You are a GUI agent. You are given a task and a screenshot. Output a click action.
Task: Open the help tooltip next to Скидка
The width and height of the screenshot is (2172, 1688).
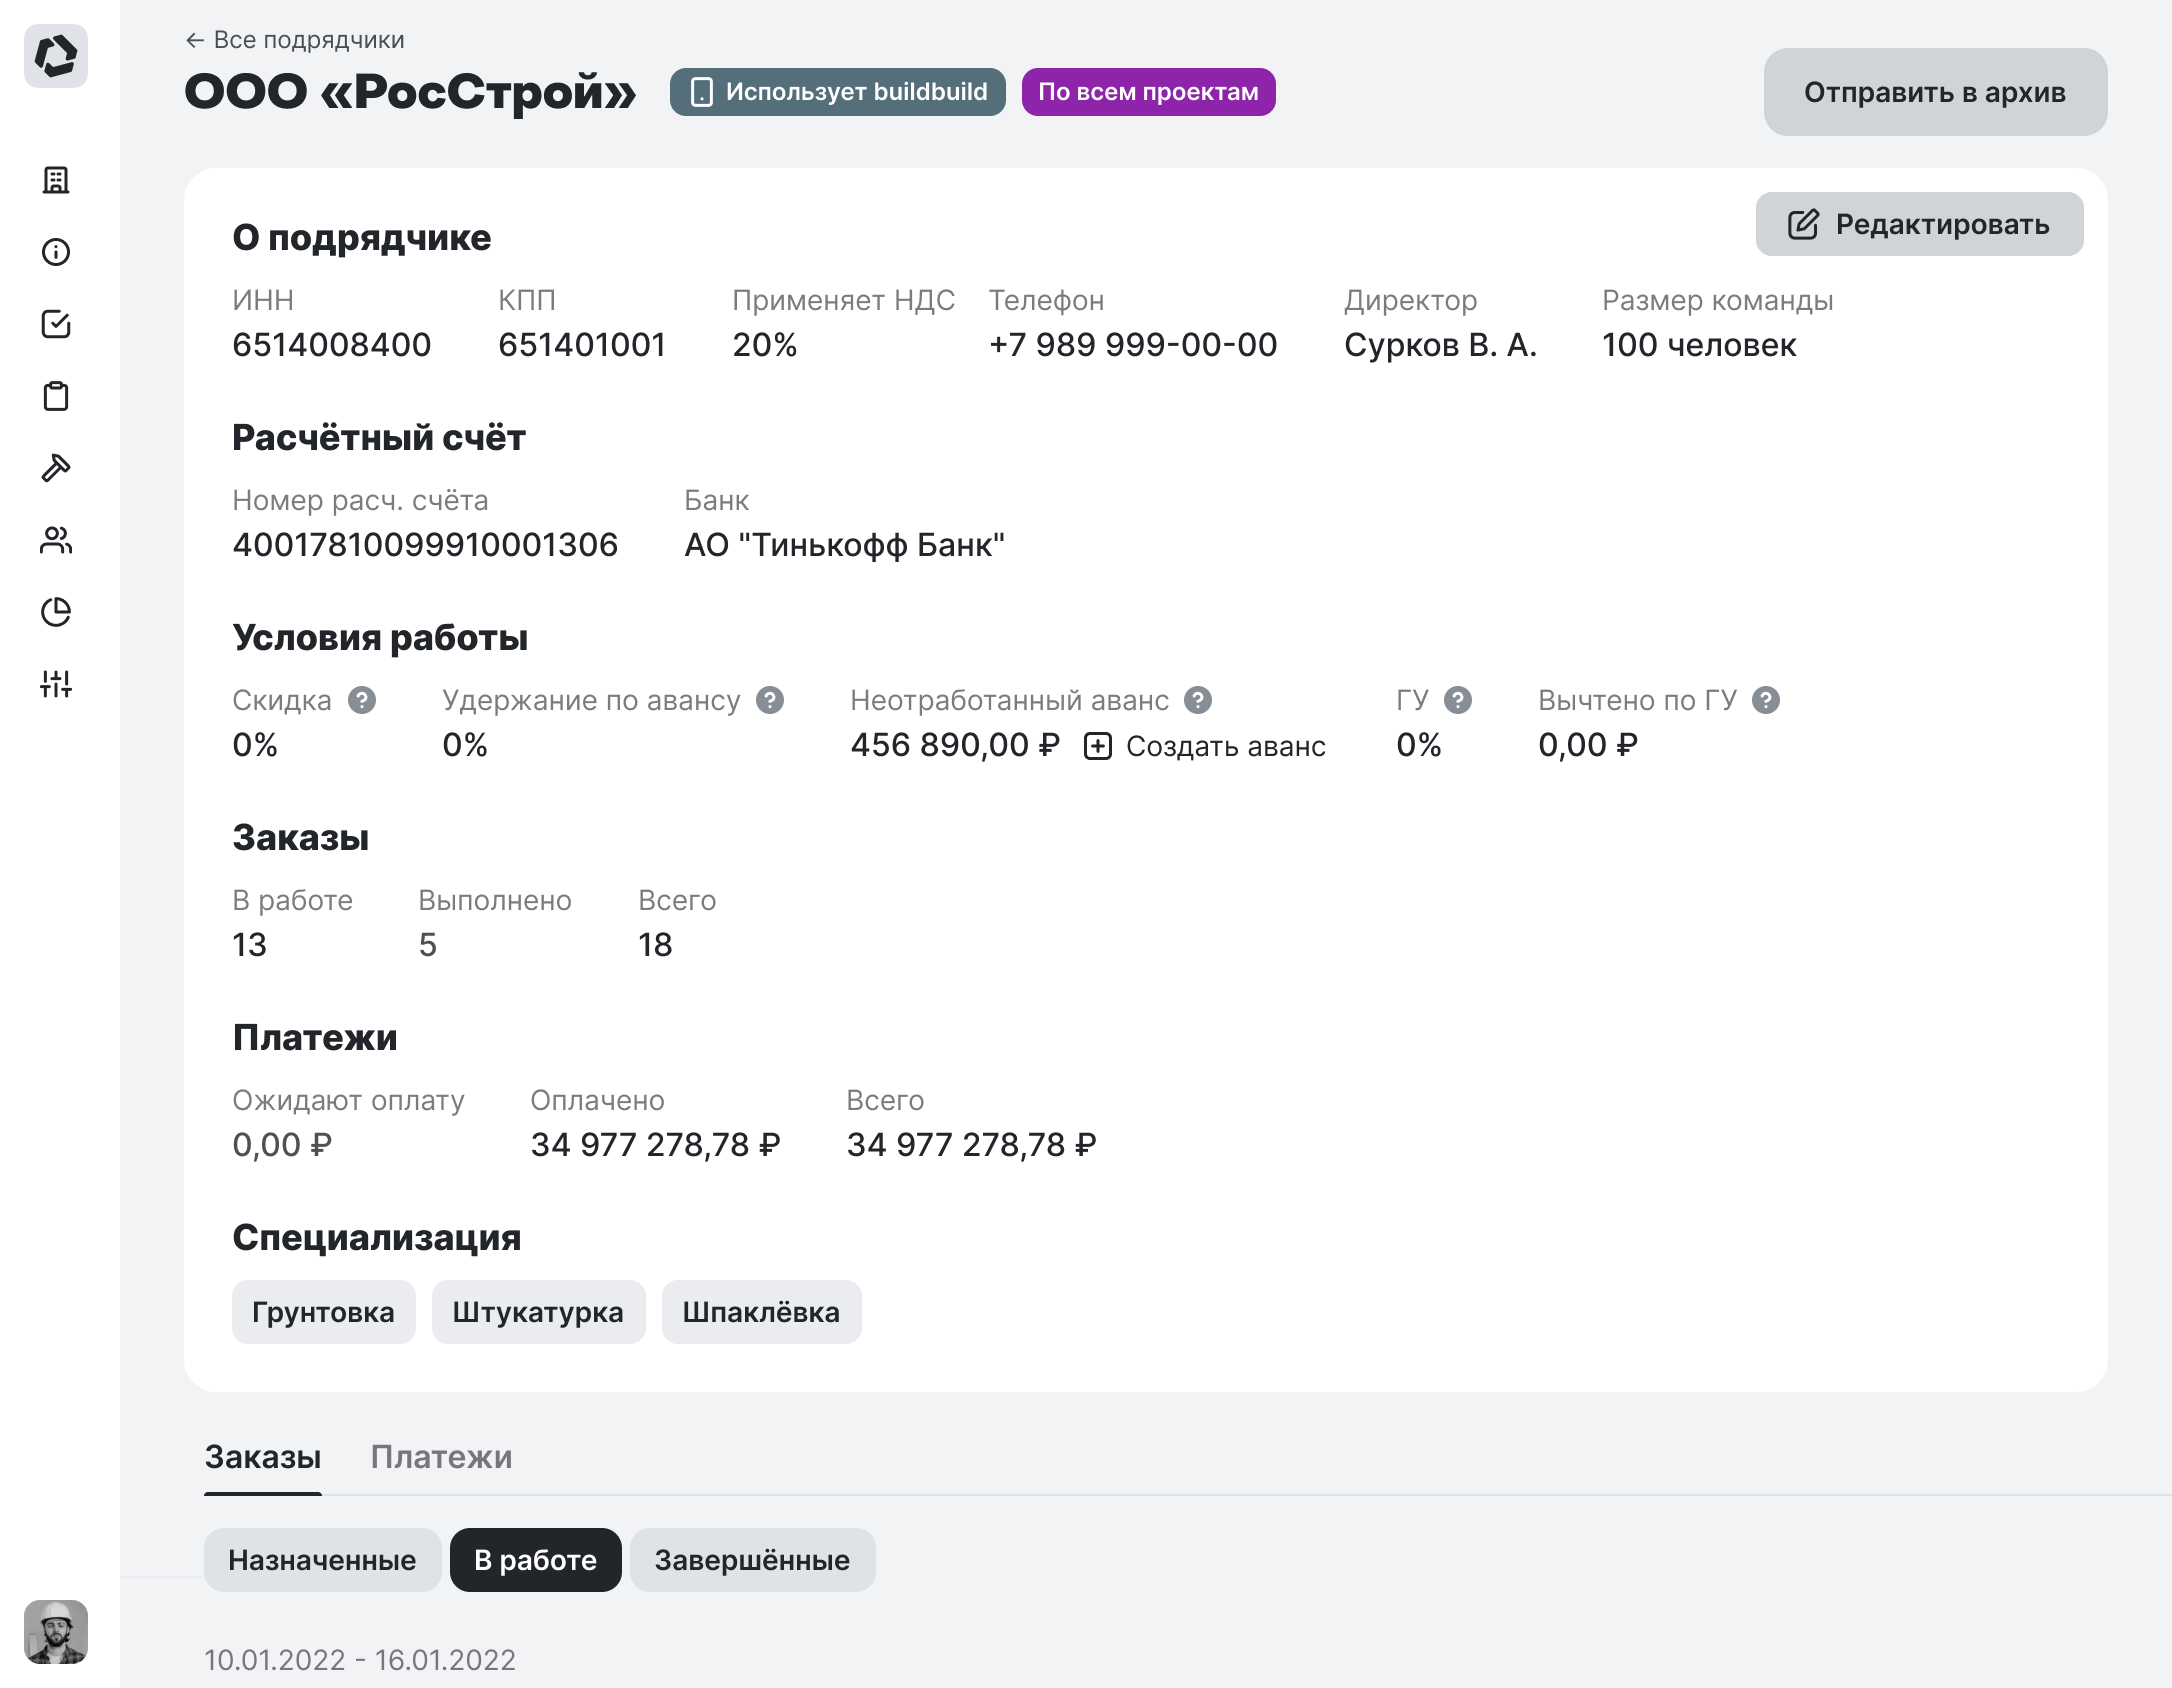pyautogui.click(x=362, y=700)
